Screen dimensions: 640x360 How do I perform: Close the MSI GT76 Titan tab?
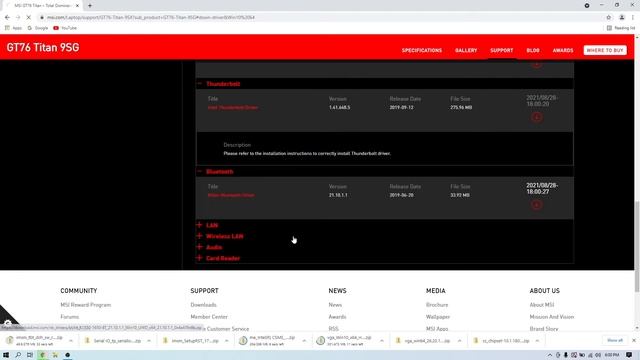(77, 6)
